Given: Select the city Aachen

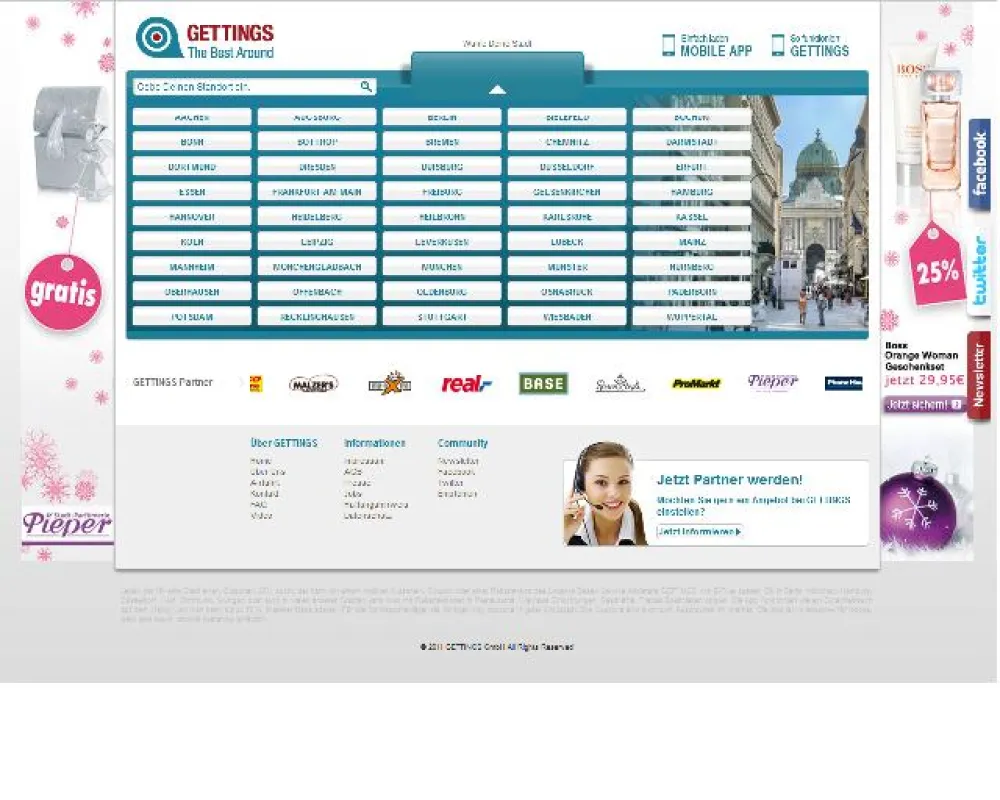Looking at the screenshot, I should pos(192,117).
